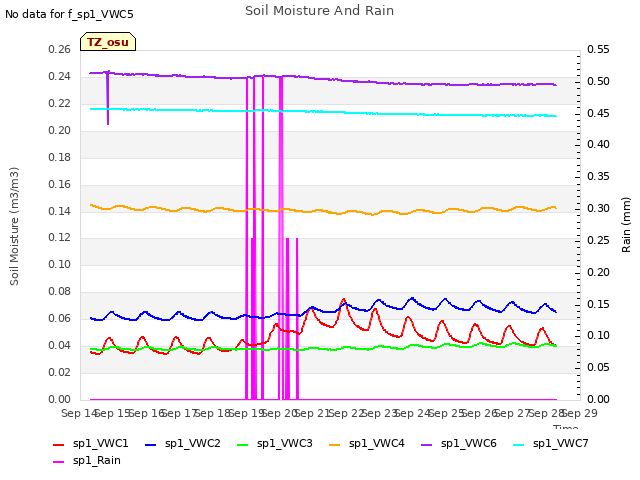The width and height of the screenshot is (640, 480).
Task: Click the red VWC1 peak near Sep 22
Action: click(344, 300)
